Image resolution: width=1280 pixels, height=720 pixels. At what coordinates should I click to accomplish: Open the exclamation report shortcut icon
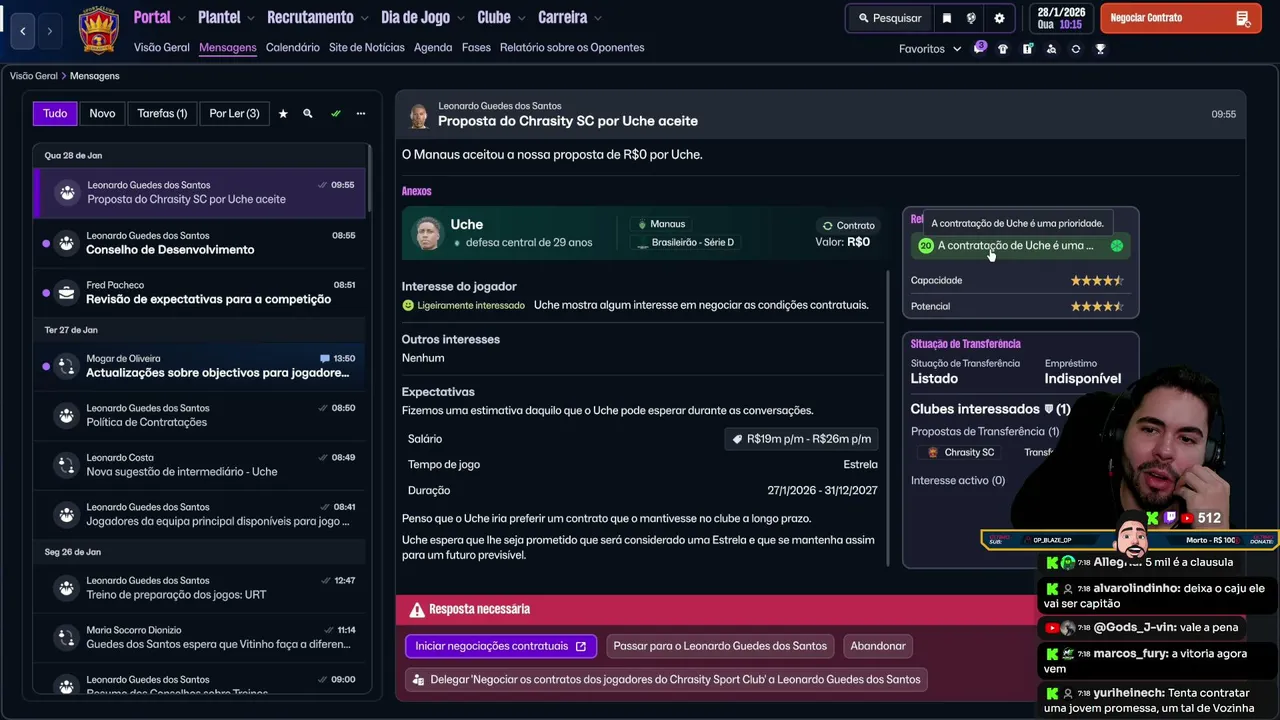click(x=1027, y=49)
